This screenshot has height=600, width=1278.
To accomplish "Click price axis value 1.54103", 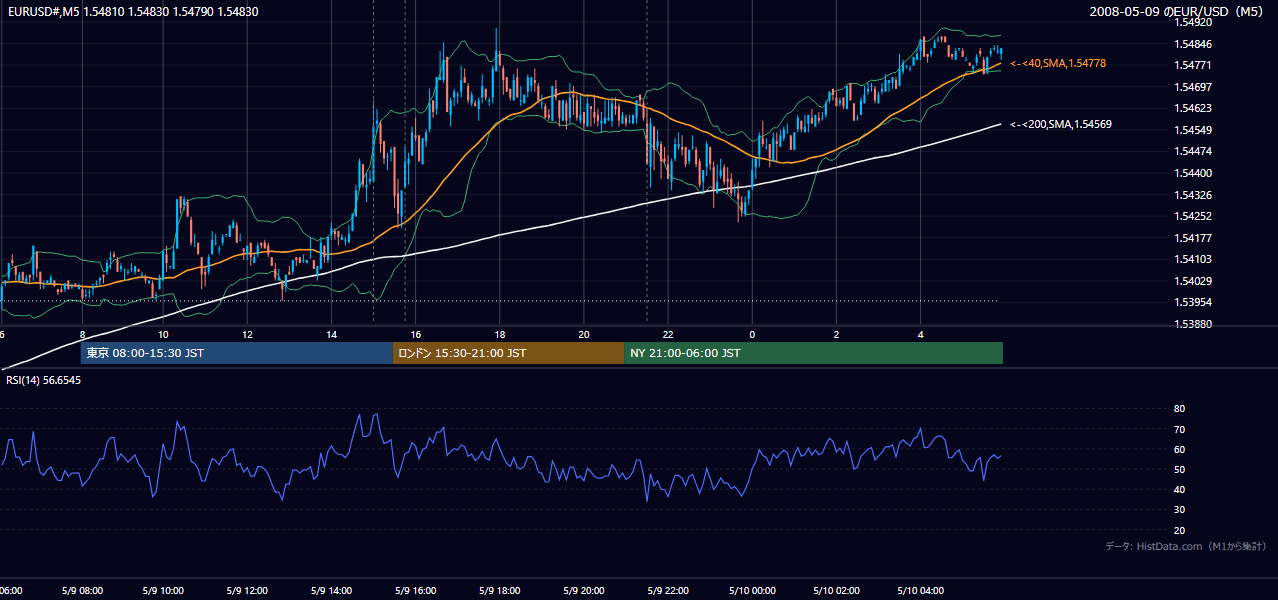I will (x=1193, y=259).
